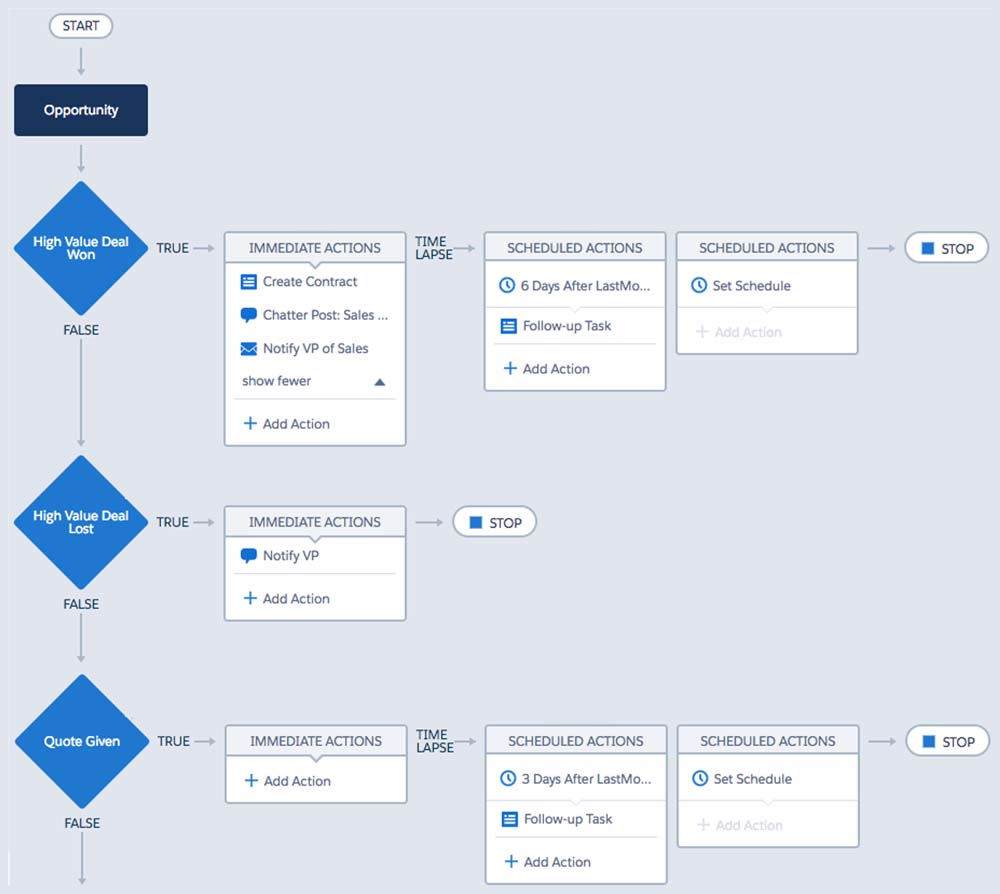This screenshot has width=1000, height=894.
Task: Click the clock icon beside 6 Days After
Action: point(507,286)
